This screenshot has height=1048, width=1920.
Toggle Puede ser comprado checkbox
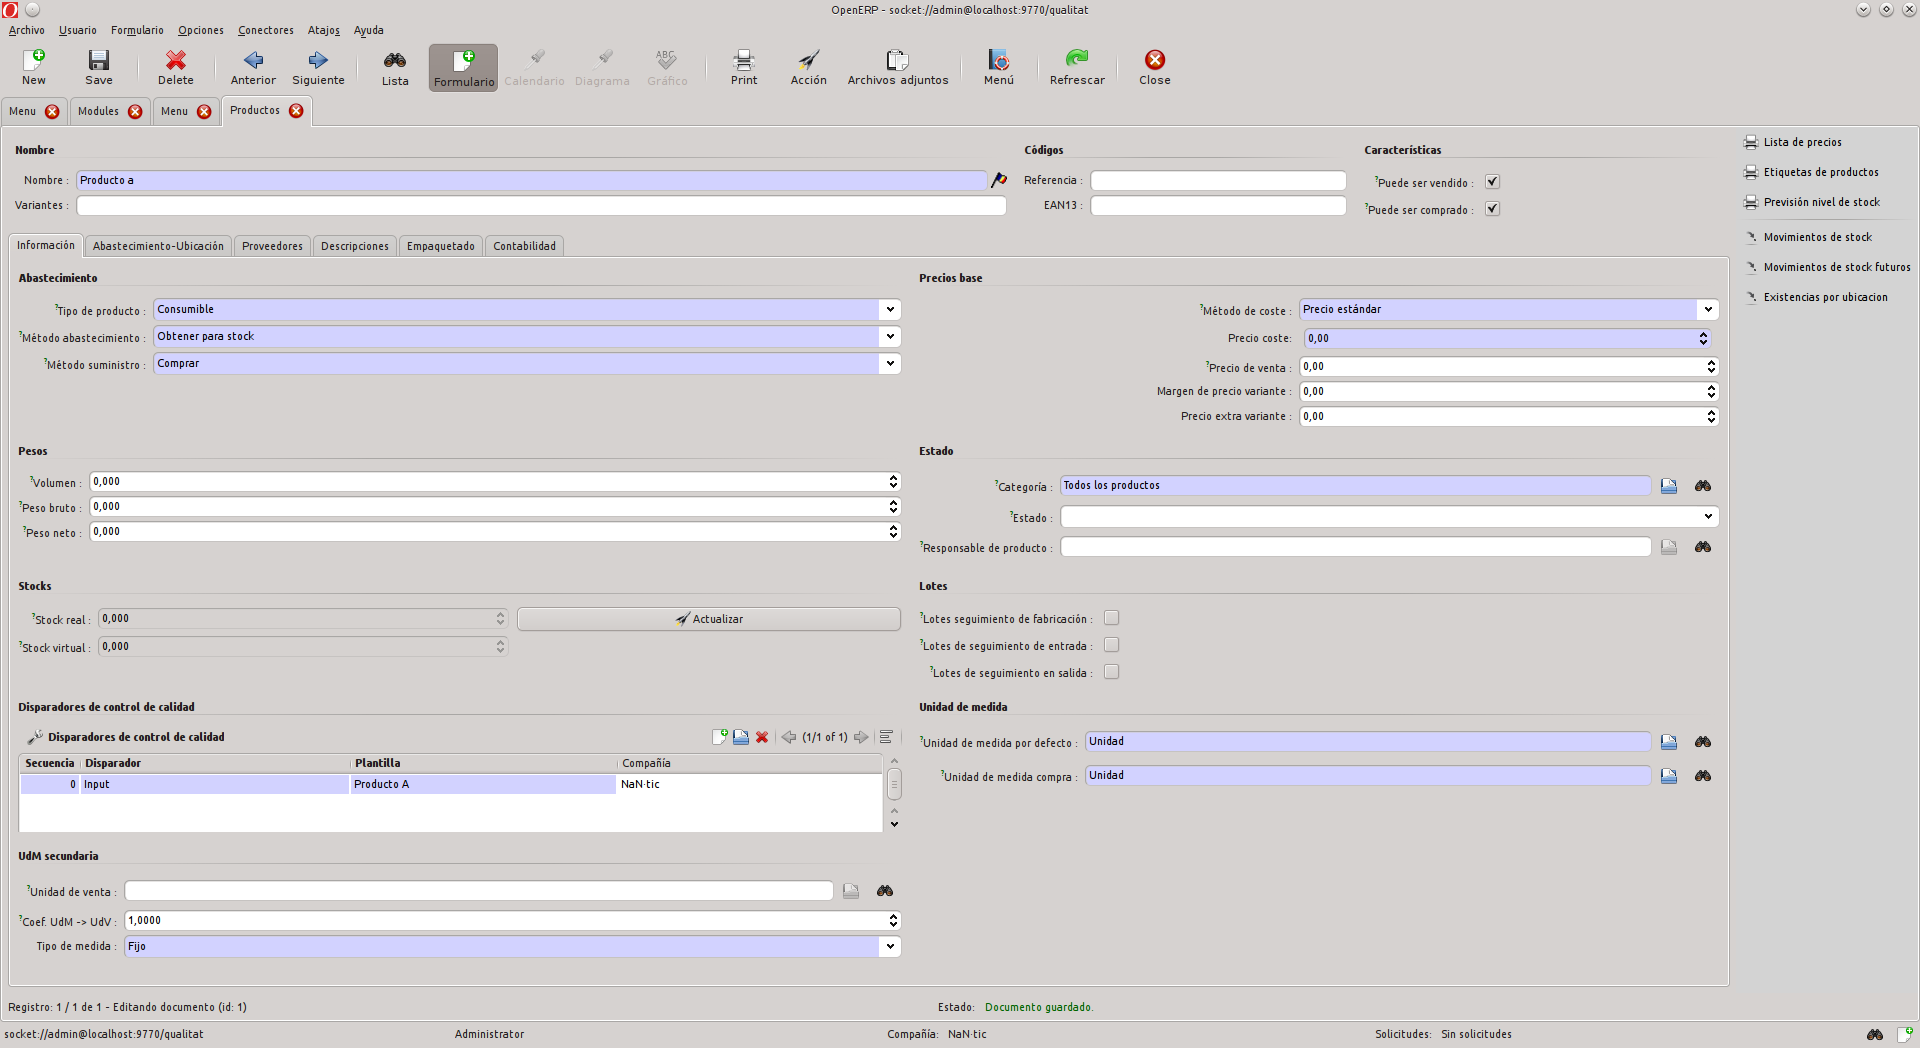[1492, 209]
